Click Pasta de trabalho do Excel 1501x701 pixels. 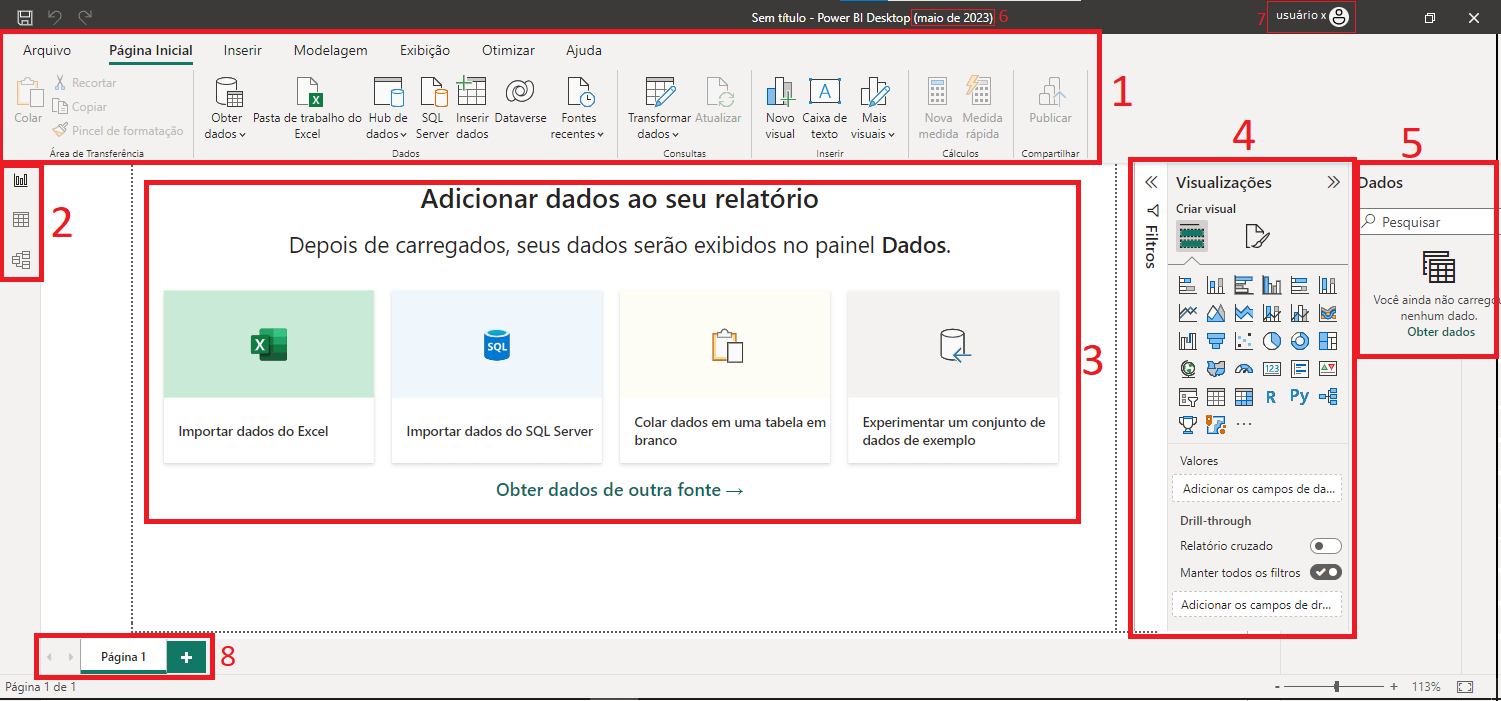pos(307,108)
